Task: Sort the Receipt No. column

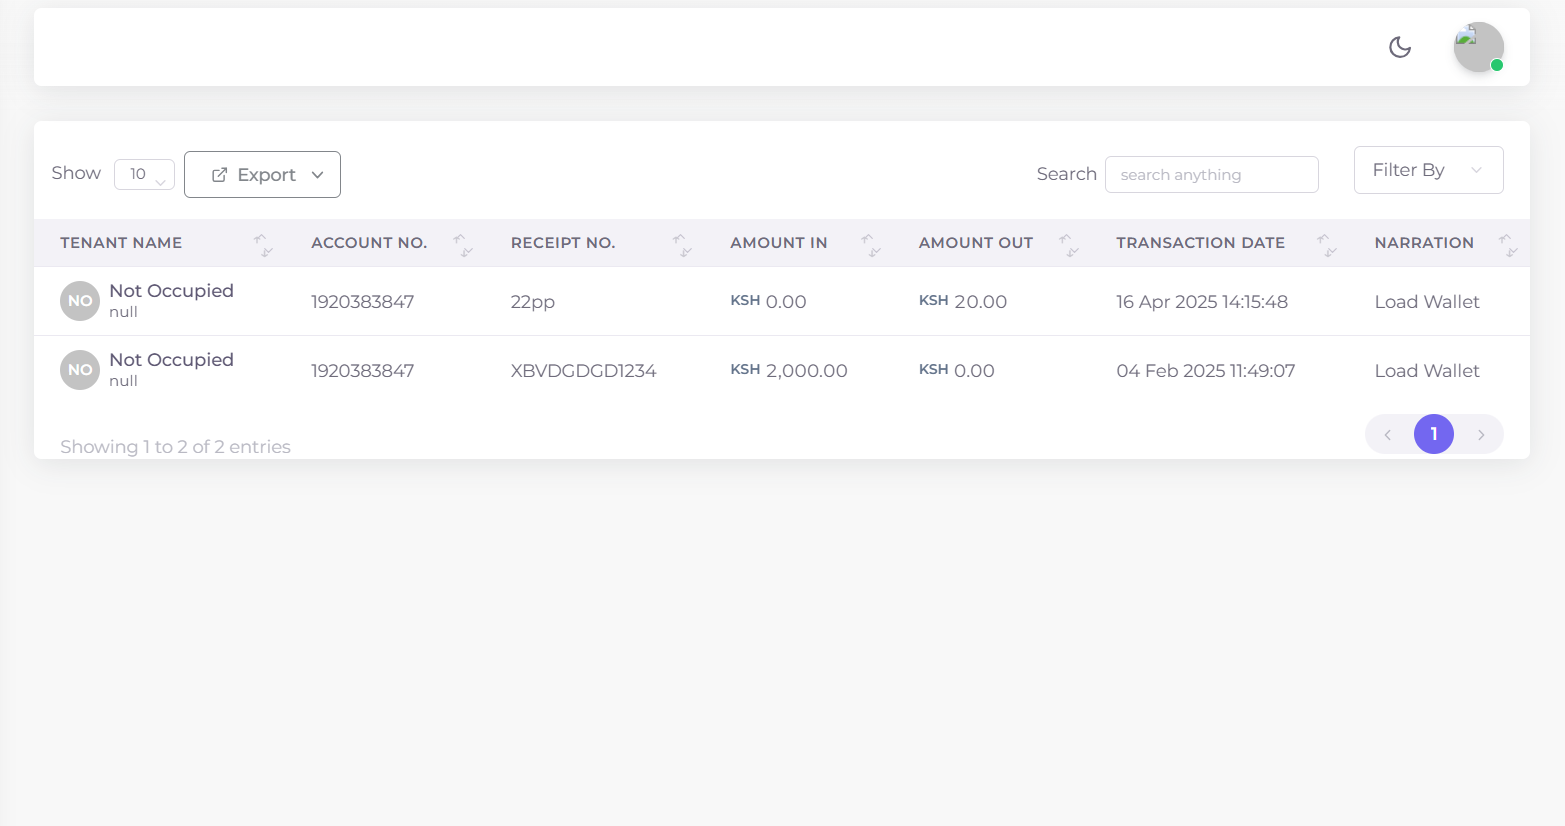Action: coord(681,244)
